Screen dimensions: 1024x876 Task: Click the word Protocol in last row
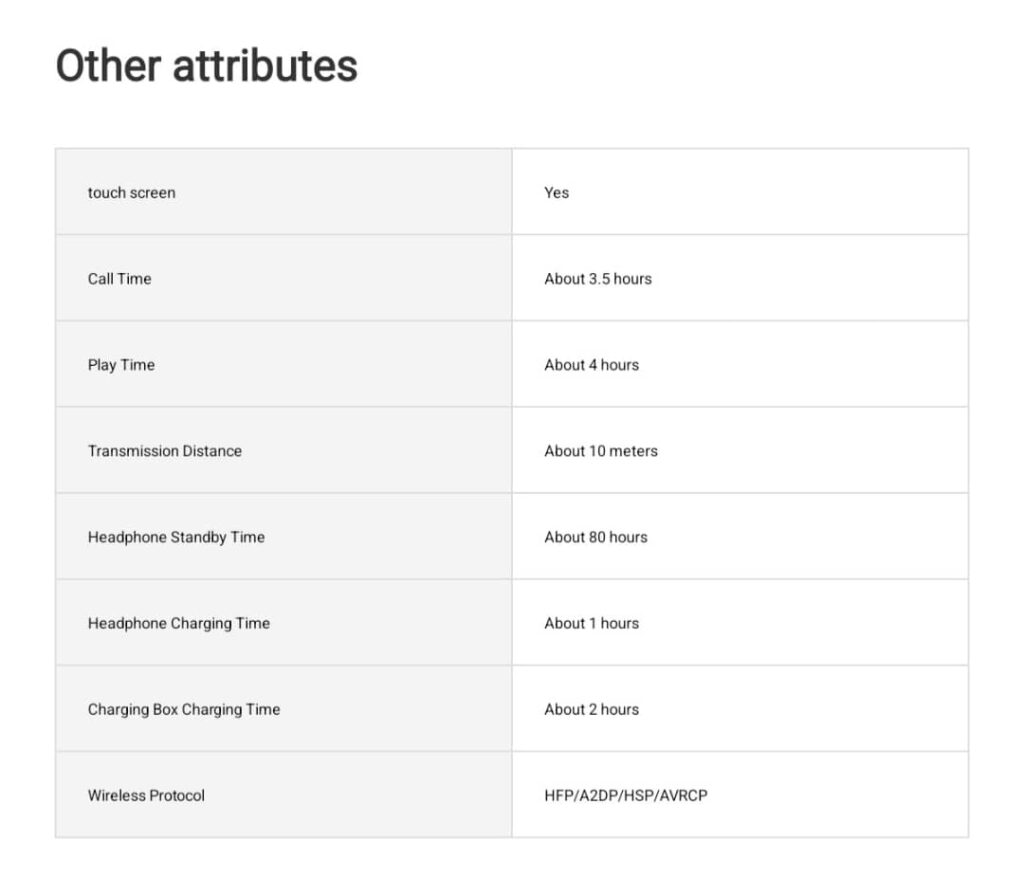click(177, 796)
